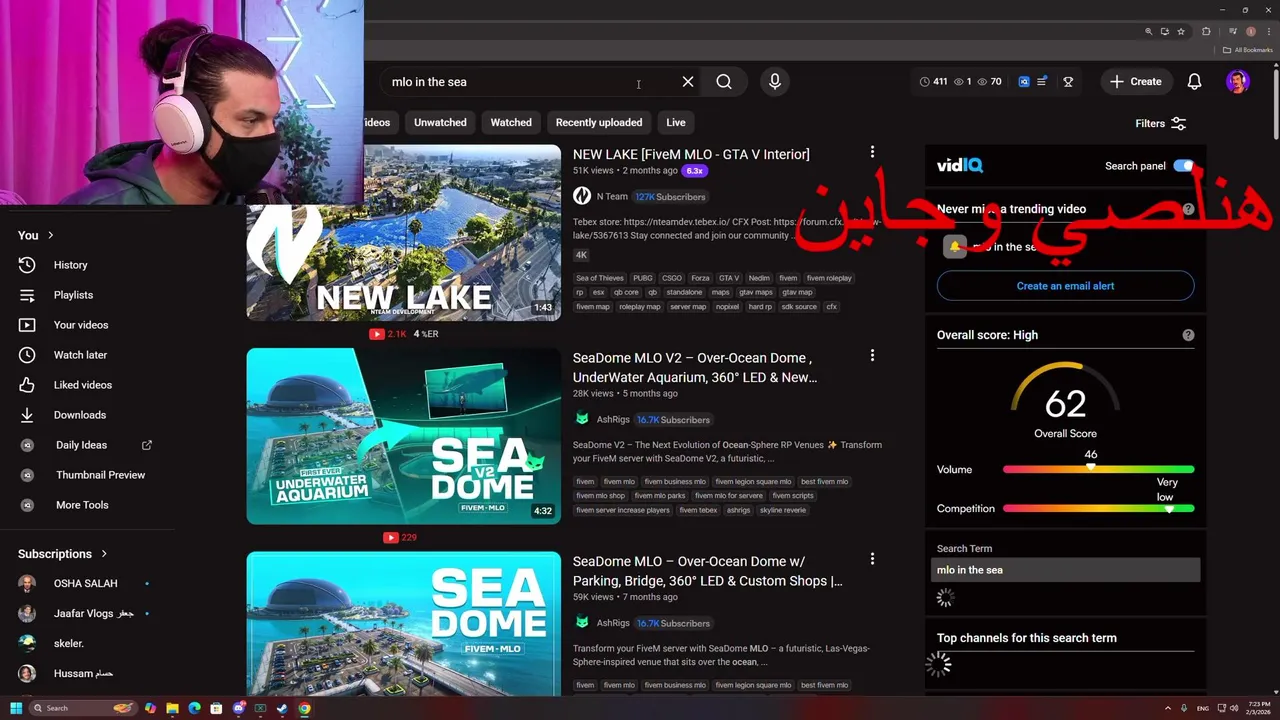Open YouTube notifications bell

point(1194,82)
